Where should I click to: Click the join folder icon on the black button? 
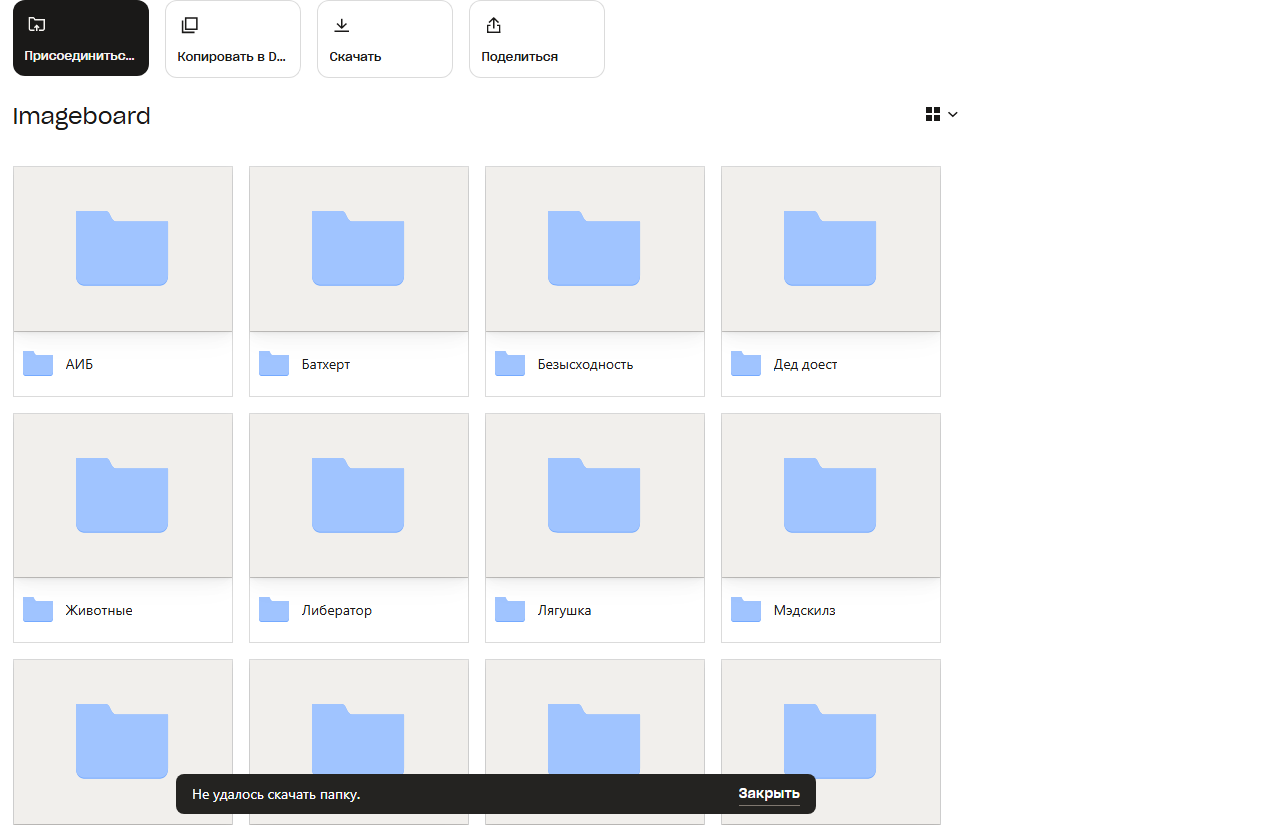coord(37,24)
